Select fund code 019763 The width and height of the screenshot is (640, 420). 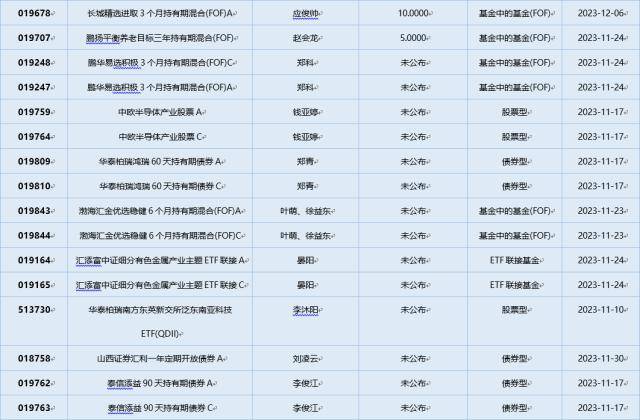[x=34, y=408]
